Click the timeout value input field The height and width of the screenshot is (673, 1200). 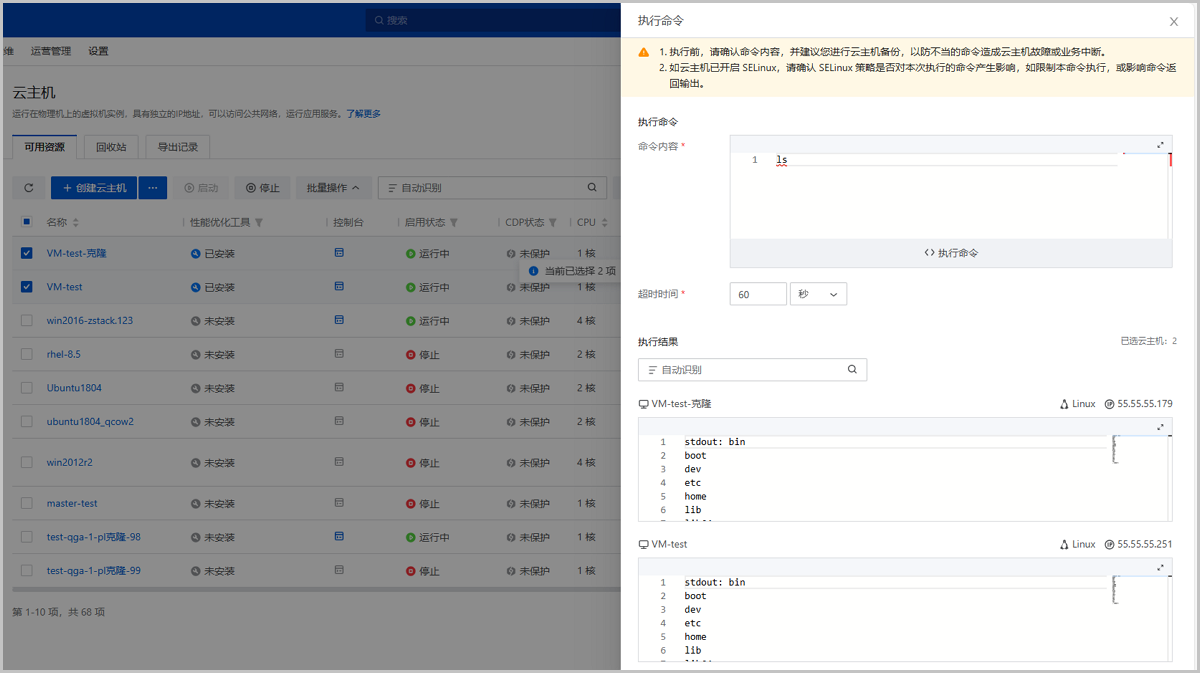click(758, 295)
